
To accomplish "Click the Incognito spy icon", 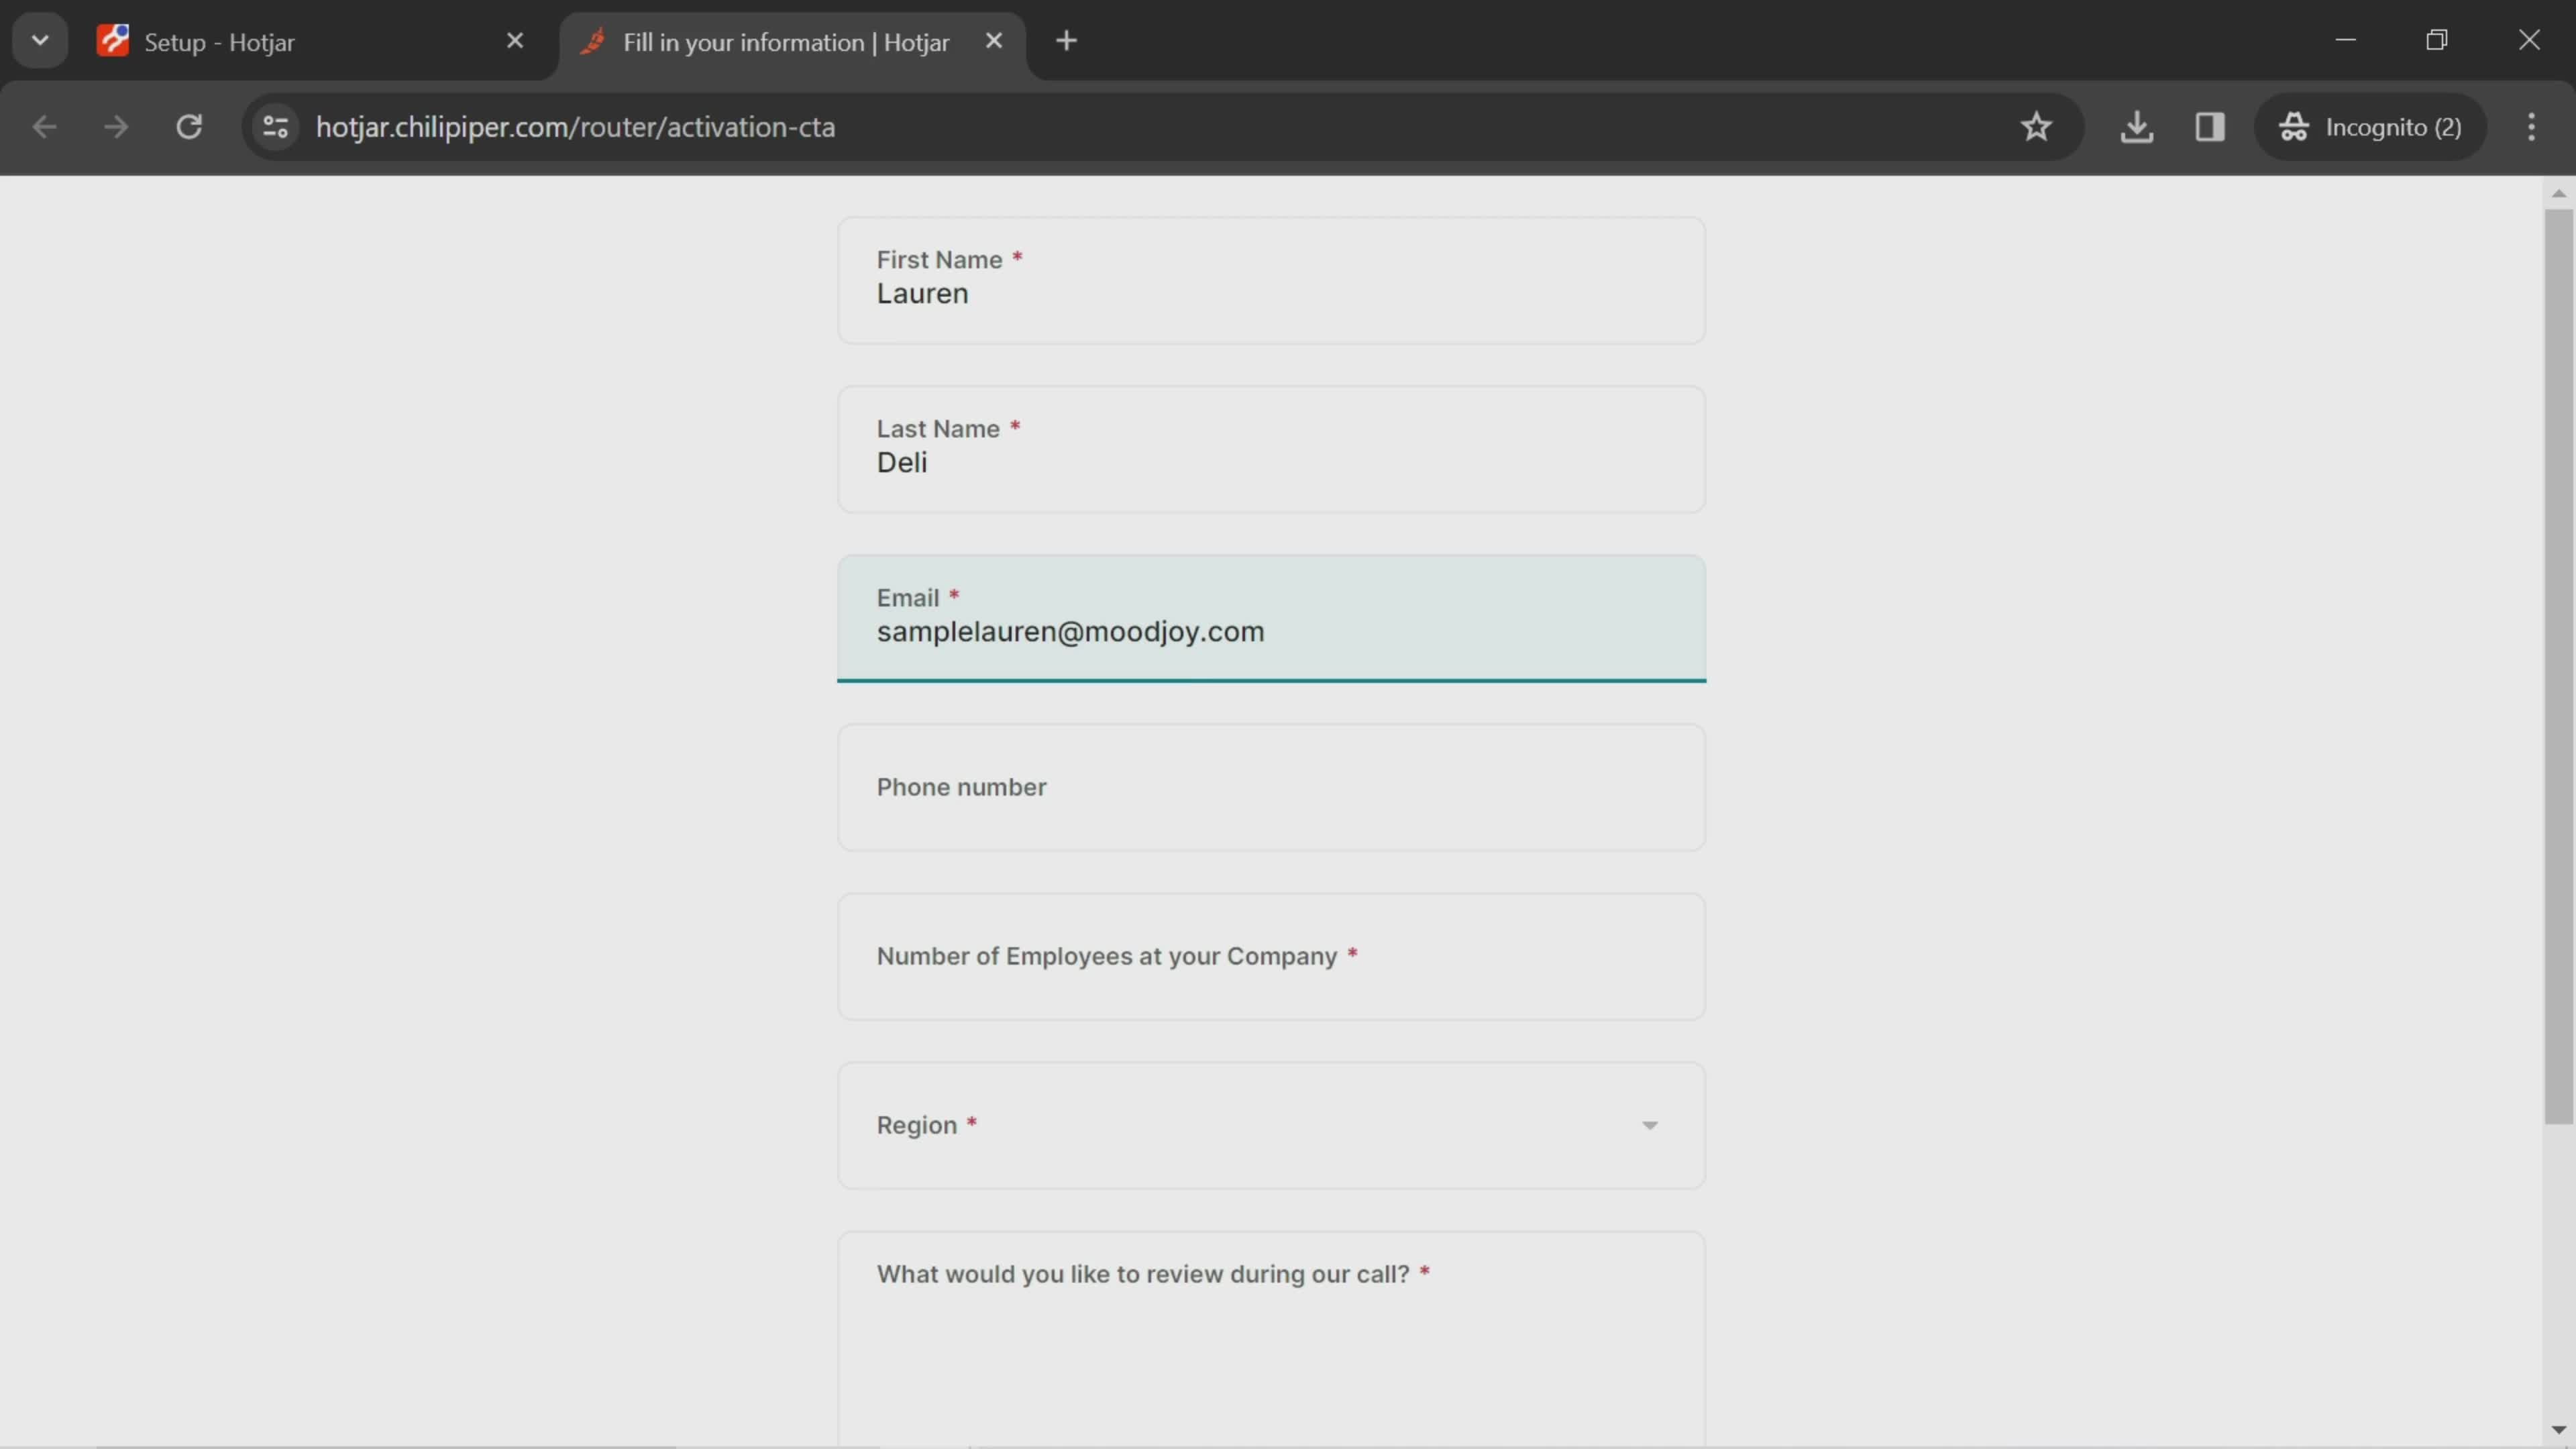I will pyautogui.click(x=2293, y=127).
